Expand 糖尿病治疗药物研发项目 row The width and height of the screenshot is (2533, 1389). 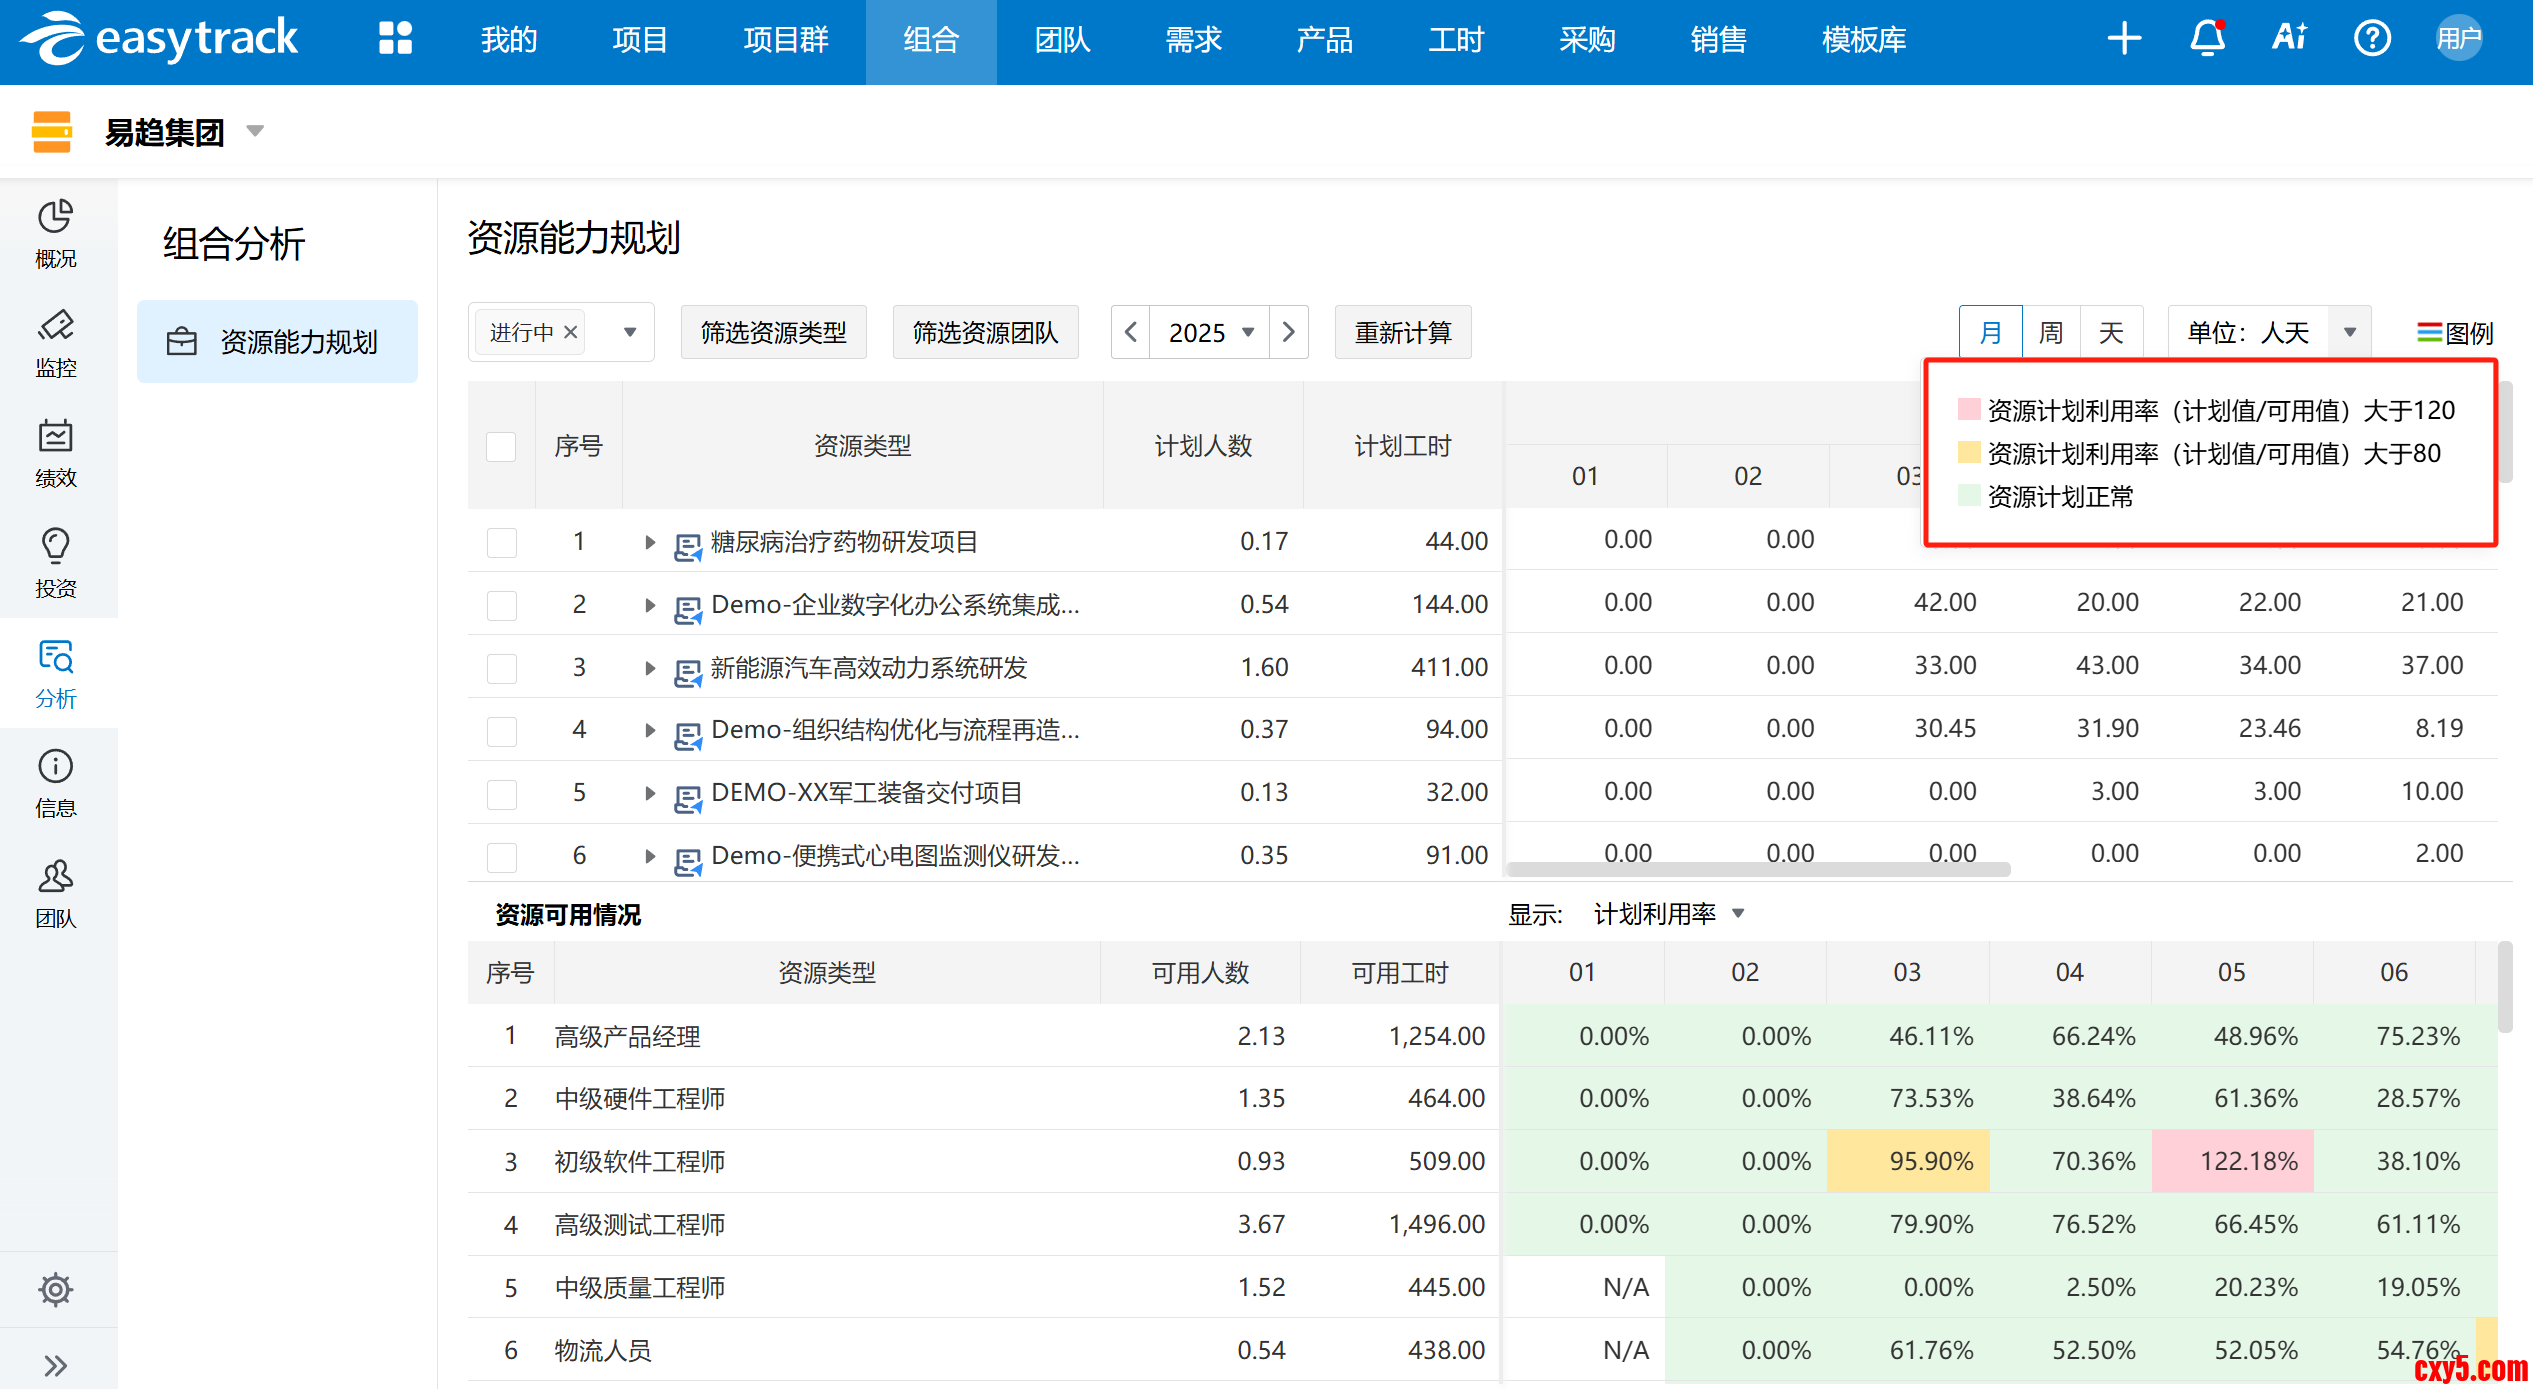tap(650, 542)
